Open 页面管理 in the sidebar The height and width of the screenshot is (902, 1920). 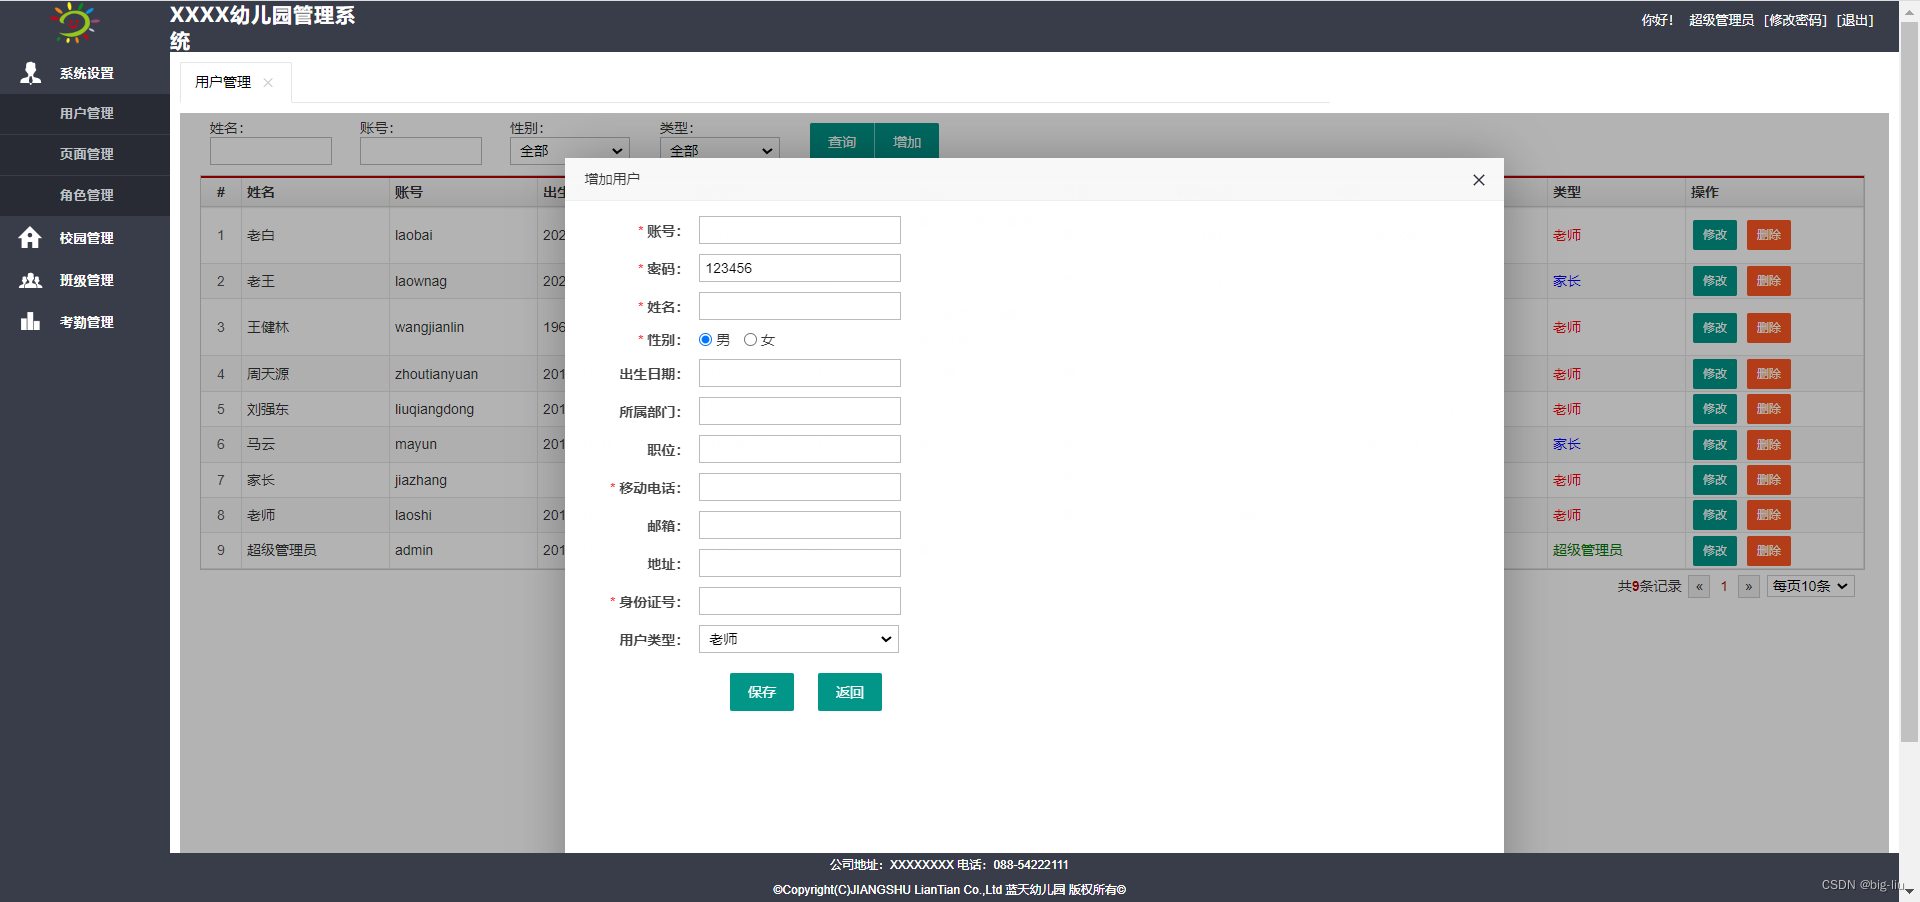[x=85, y=154]
